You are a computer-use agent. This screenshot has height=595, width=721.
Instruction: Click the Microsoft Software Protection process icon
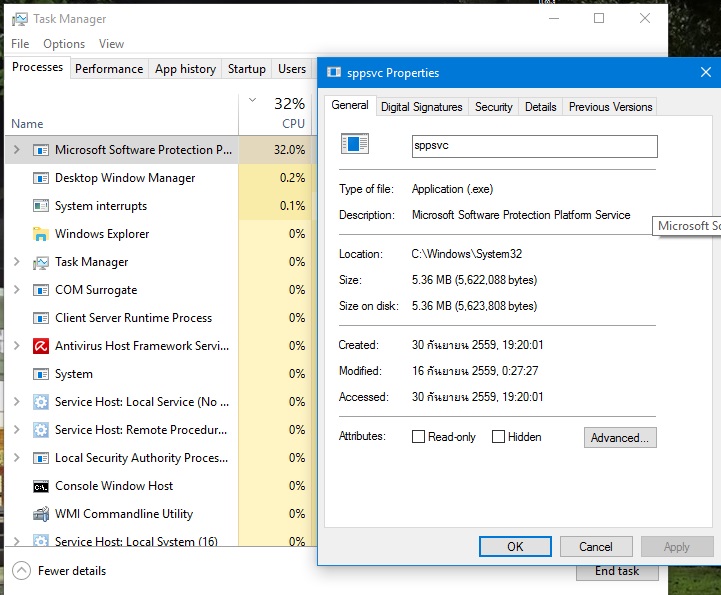tap(41, 150)
